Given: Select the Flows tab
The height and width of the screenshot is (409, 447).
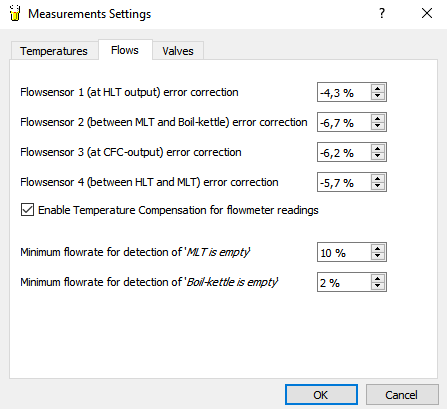Looking at the screenshot, I should click(125, 50).
